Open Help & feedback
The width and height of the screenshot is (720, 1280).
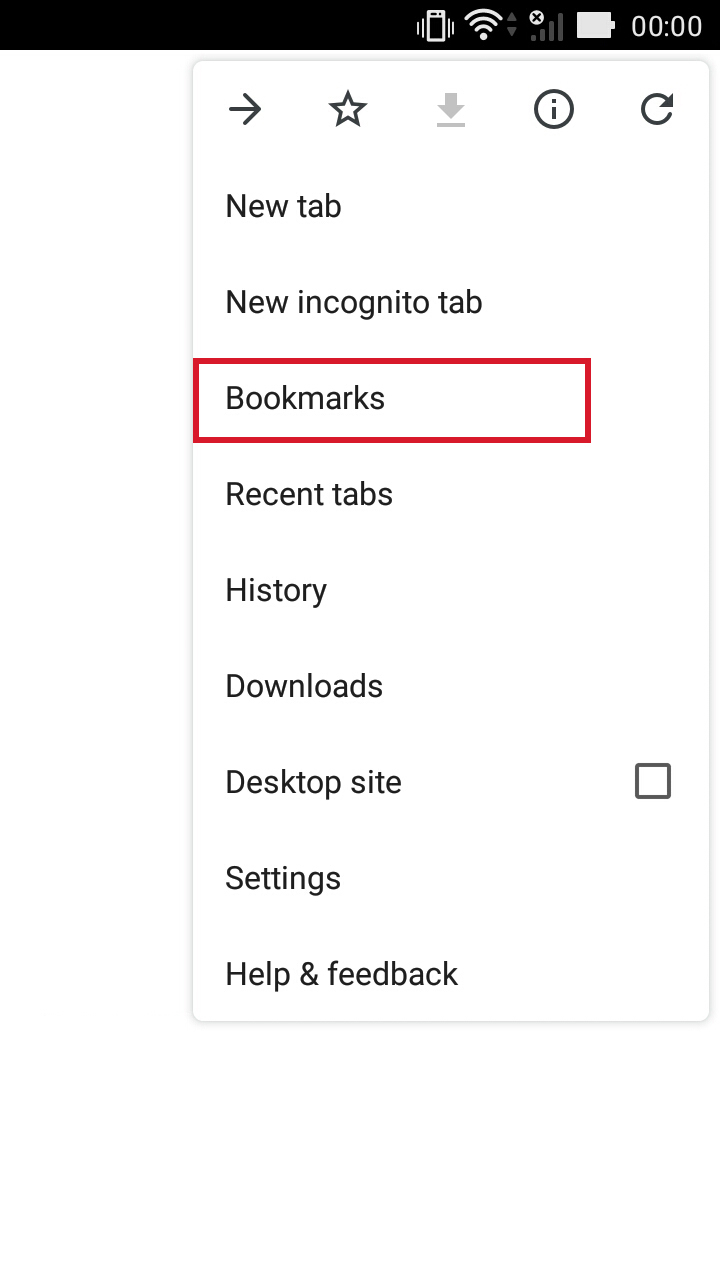[341, 974]
